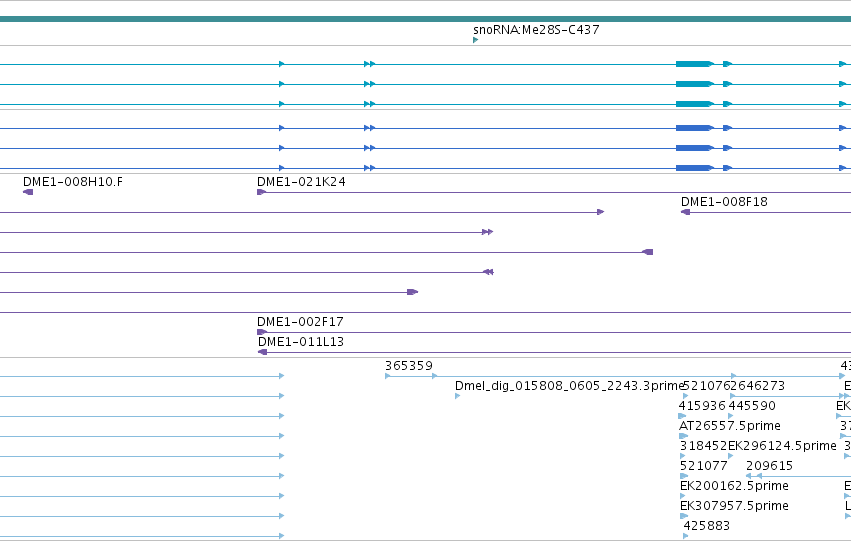Select the purple glyph under DME1-008H10.F
The width and height of the screenshot is (851, 541).
click(28, 192)
